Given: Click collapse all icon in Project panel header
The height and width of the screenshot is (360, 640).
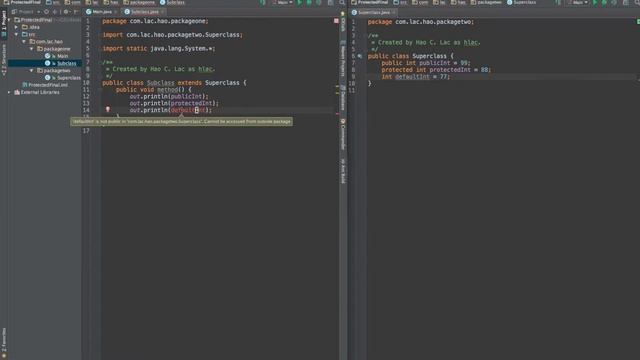Looking at the screenshot, I should coord(55,12).
